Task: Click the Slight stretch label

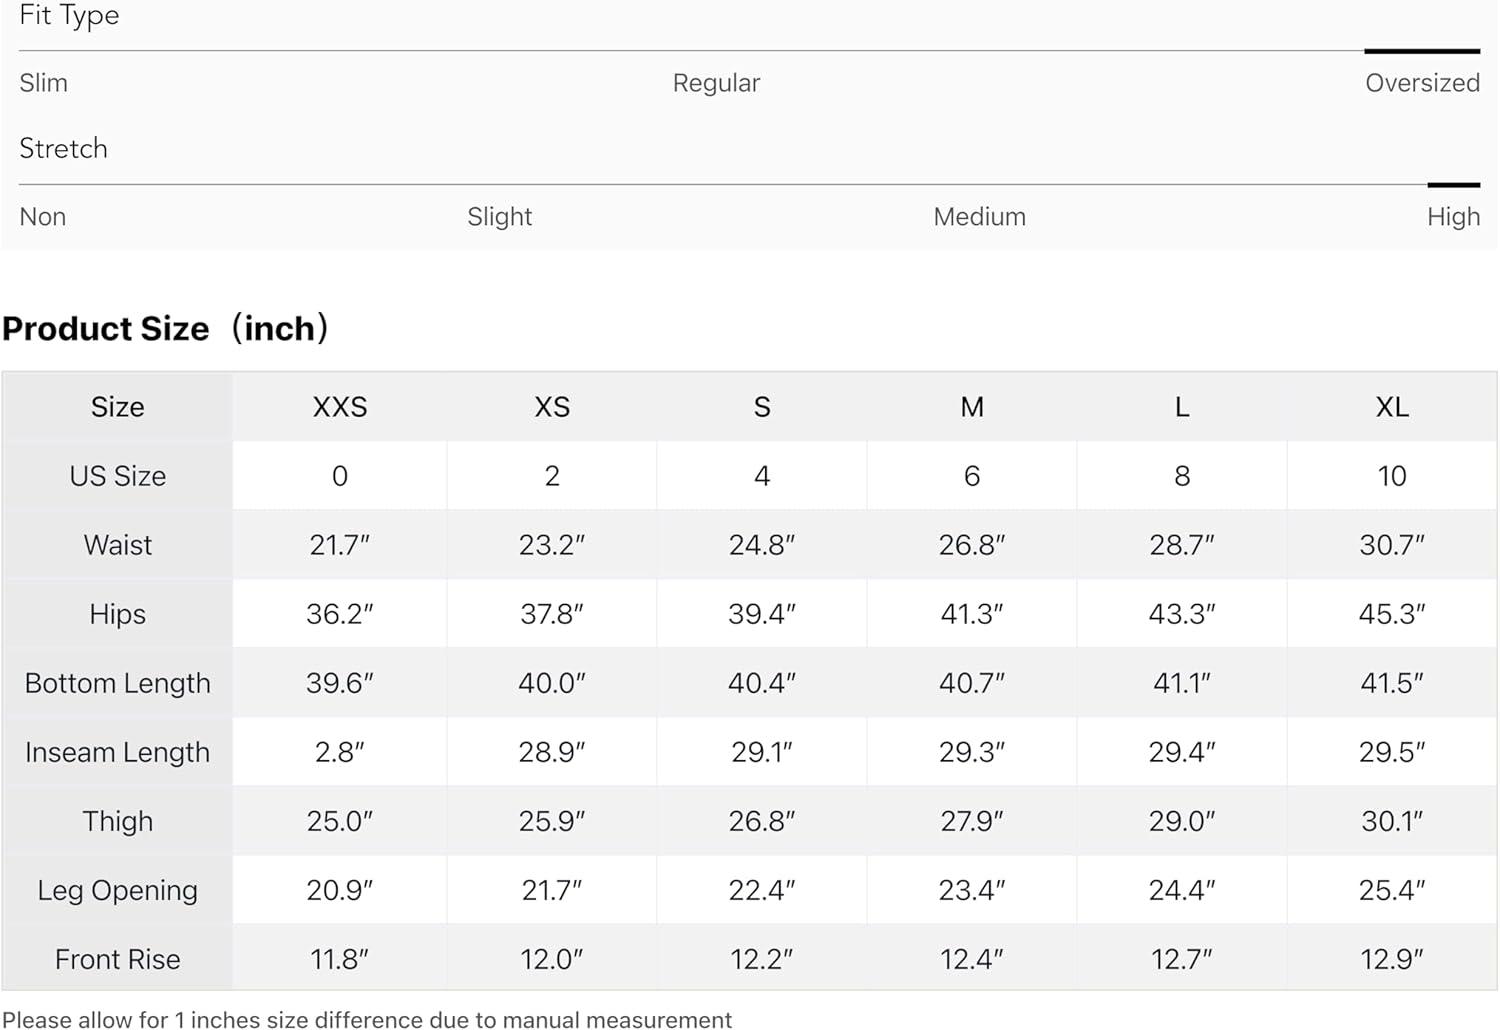Action: 499,217
